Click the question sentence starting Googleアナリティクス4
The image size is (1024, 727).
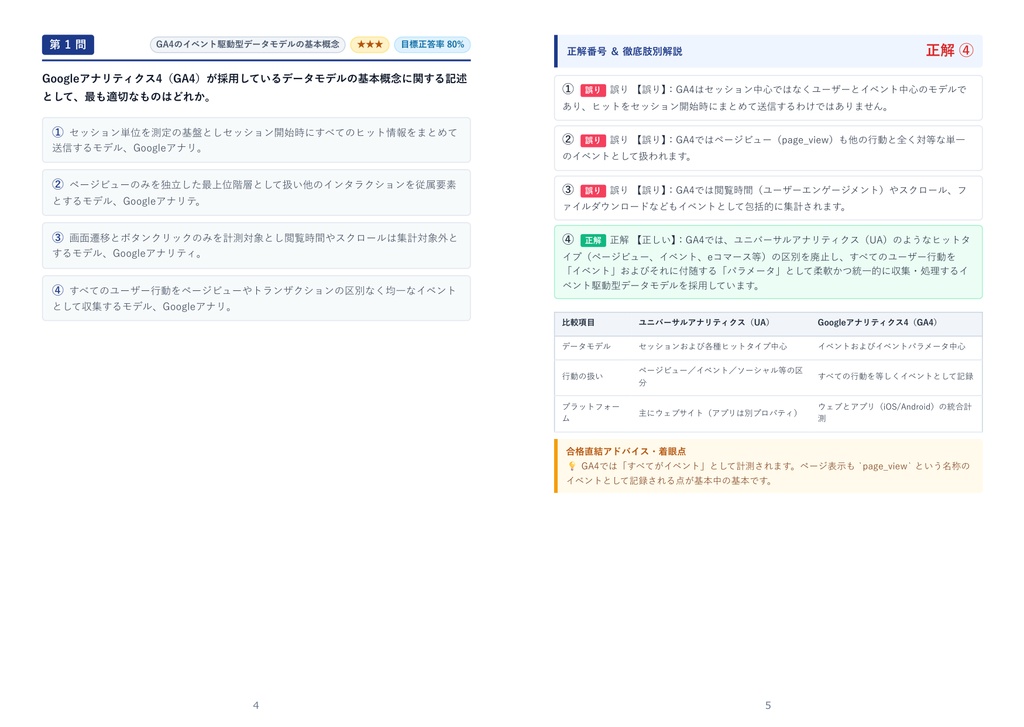coord(255,88)
